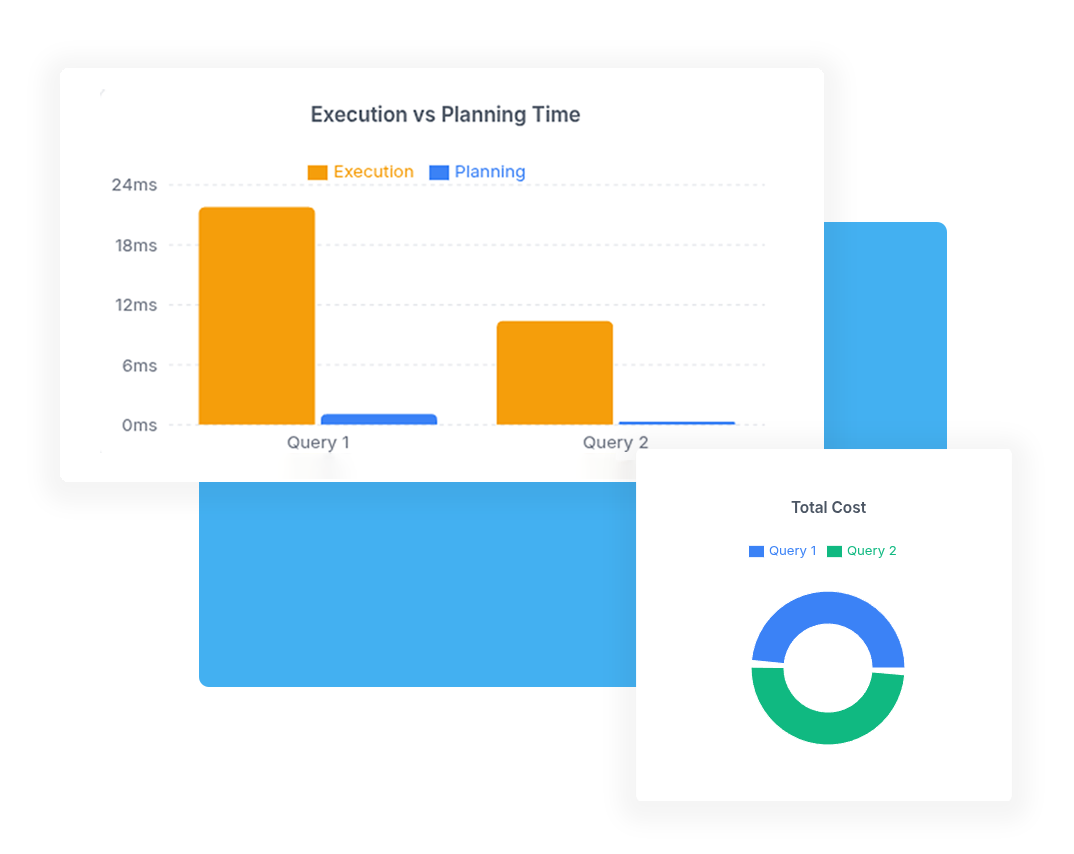
Task: Toggle the Planning series legend label
Action: [x=490, y=172]
